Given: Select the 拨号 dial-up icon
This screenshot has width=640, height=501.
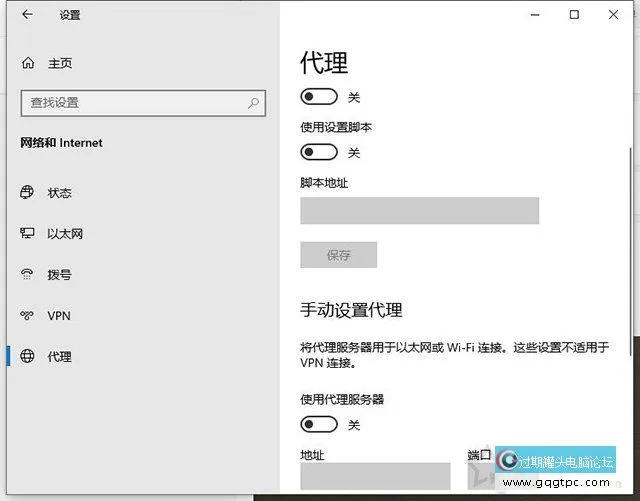Looking at the screenshot, I should coord(27,274).
